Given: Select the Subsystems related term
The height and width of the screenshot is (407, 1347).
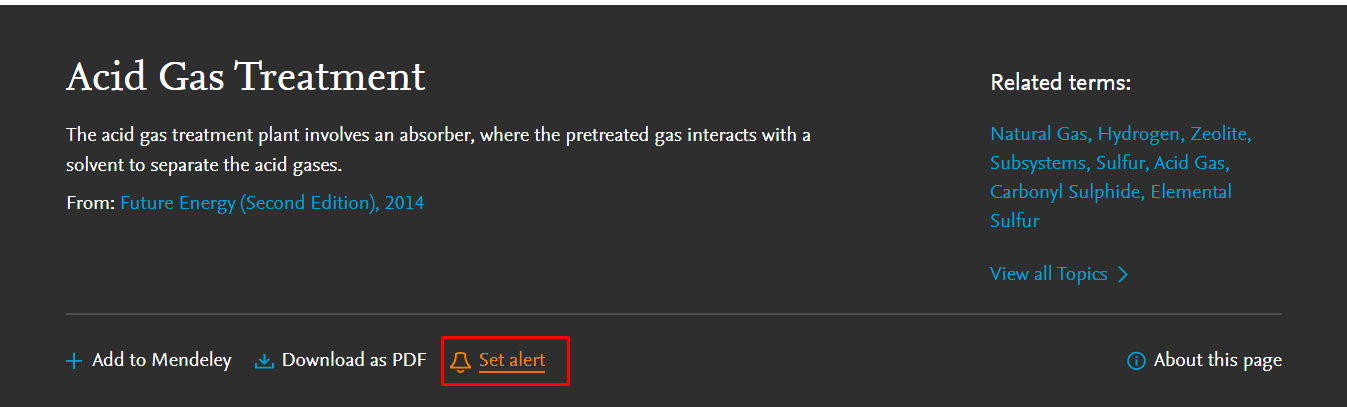Looking at the screenshot, I should [x=1039, y=162].
